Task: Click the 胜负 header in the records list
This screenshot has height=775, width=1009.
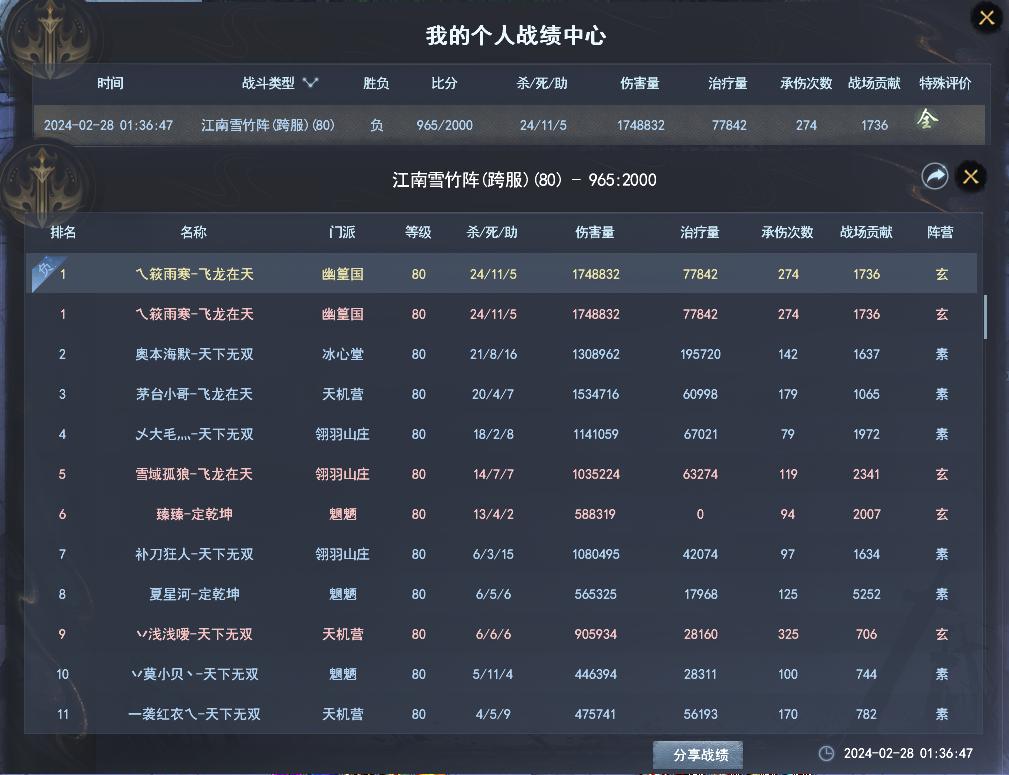Action: pos(376,83)
